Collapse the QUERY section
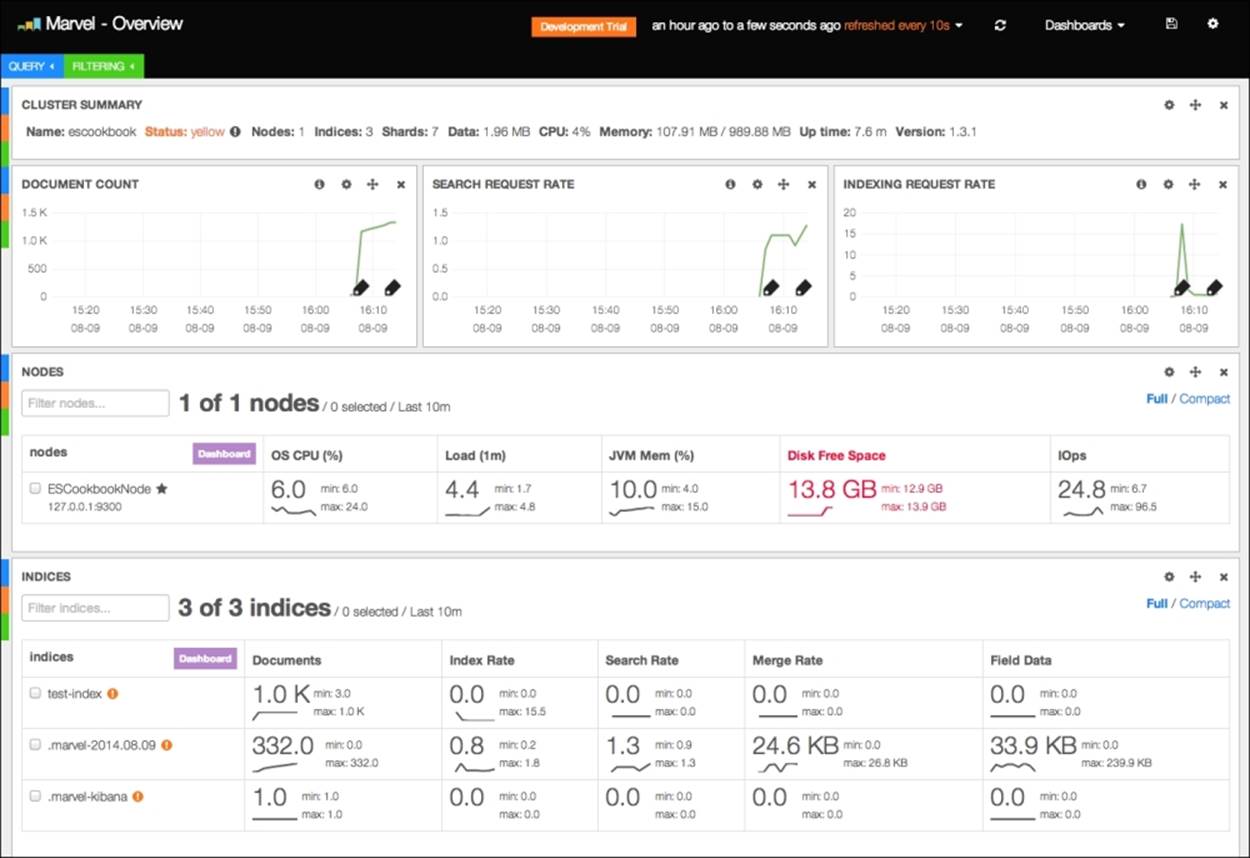The width and height of the screenshot is (1250, 858). pyautogui.click(x=31, y=66)
